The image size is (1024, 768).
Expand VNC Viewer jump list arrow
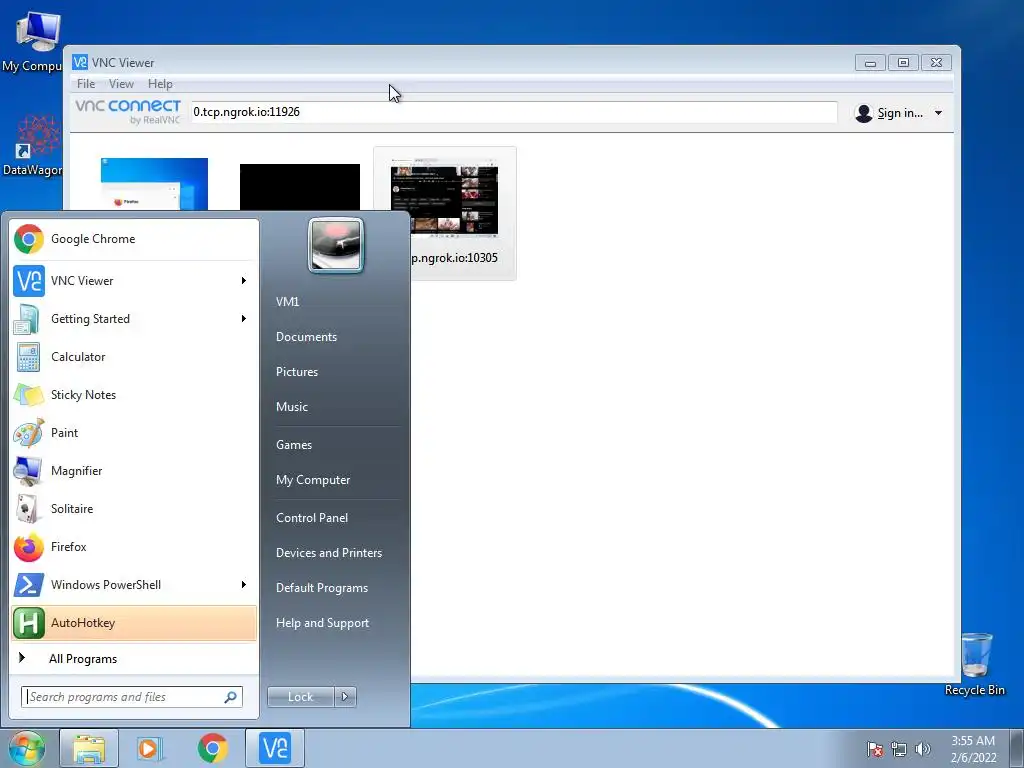[x=244, y=281]
